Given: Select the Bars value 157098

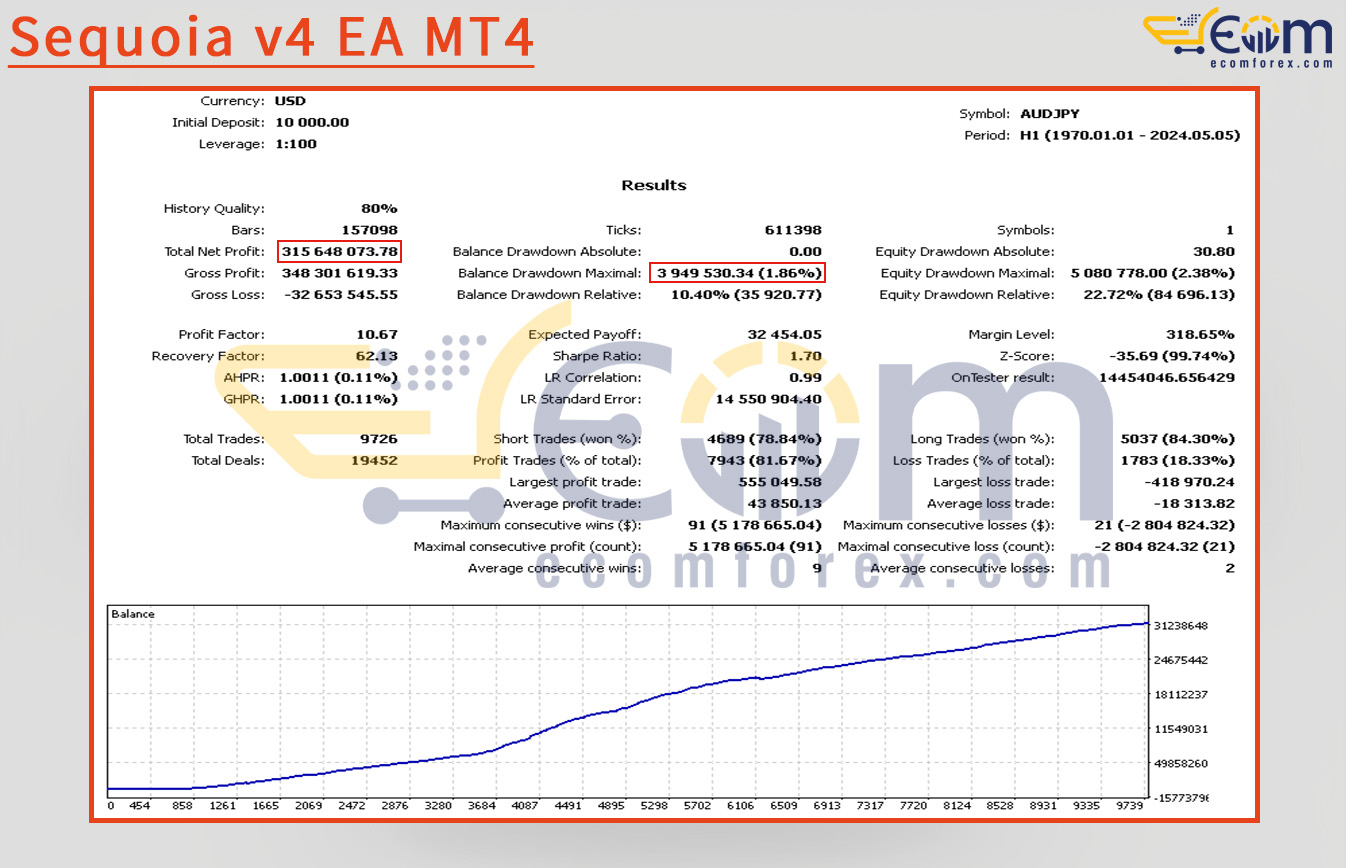Looking at the screenshot, I should [x=370, y=230].
